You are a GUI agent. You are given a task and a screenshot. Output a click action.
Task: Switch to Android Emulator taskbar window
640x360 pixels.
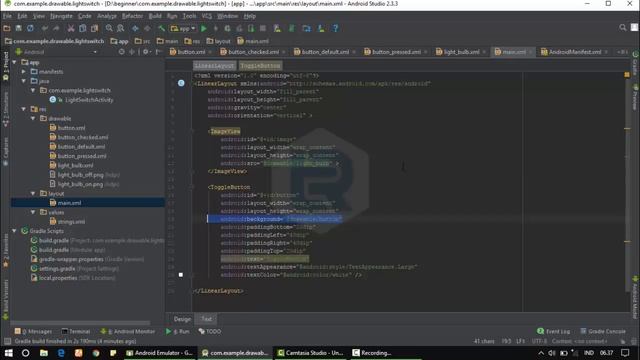(160, 353)
